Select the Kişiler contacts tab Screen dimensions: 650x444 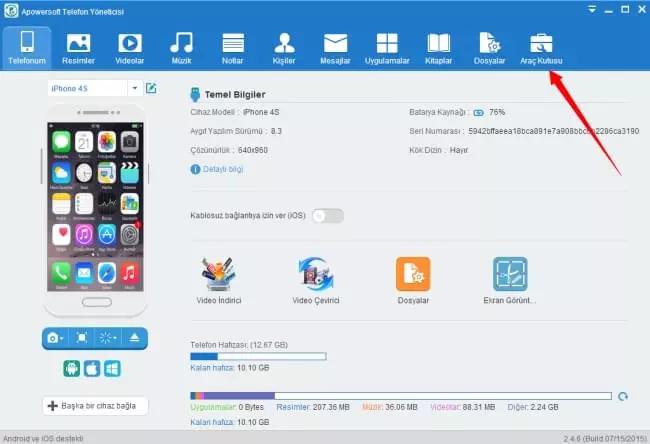[x=284, y=48]
